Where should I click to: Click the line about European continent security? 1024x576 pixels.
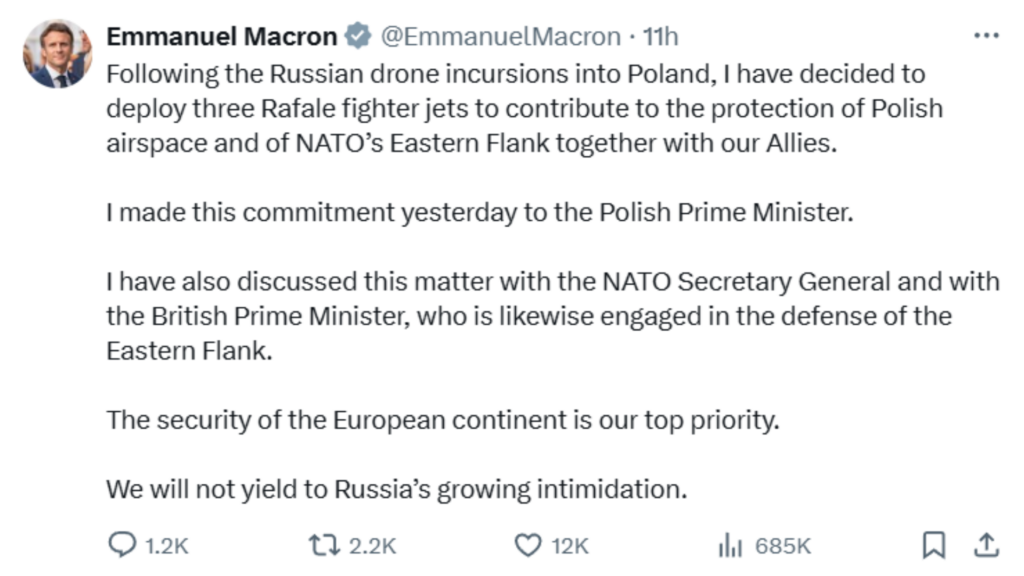click(x=443, y=420)
